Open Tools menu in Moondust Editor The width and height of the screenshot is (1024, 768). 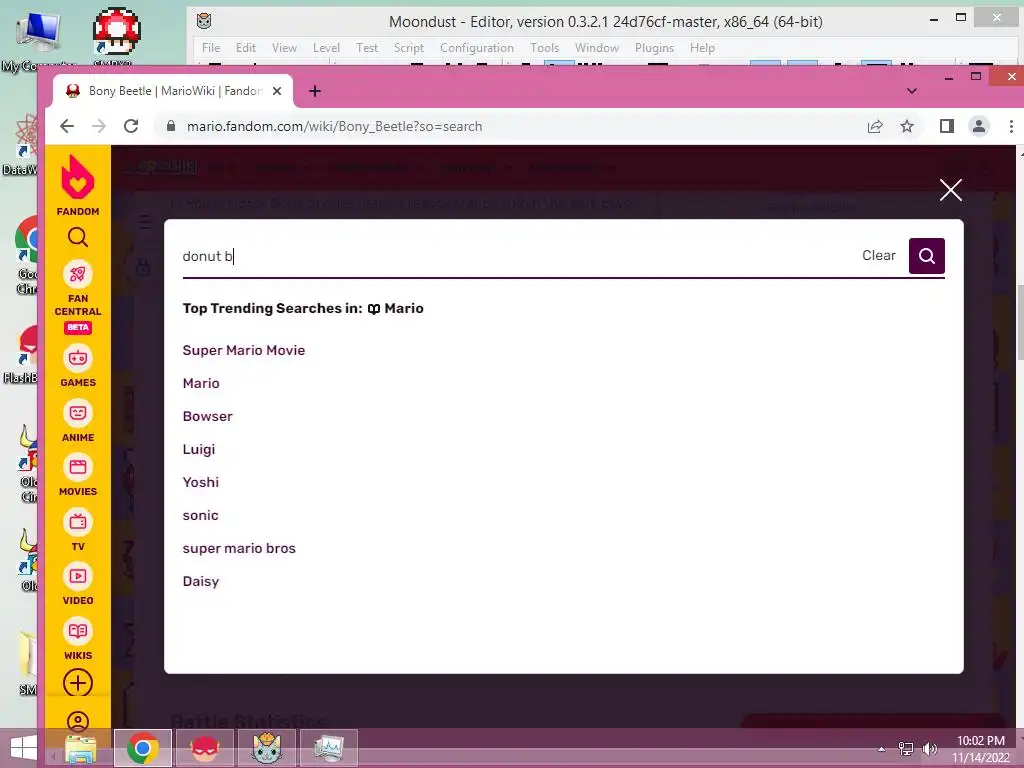545,48
